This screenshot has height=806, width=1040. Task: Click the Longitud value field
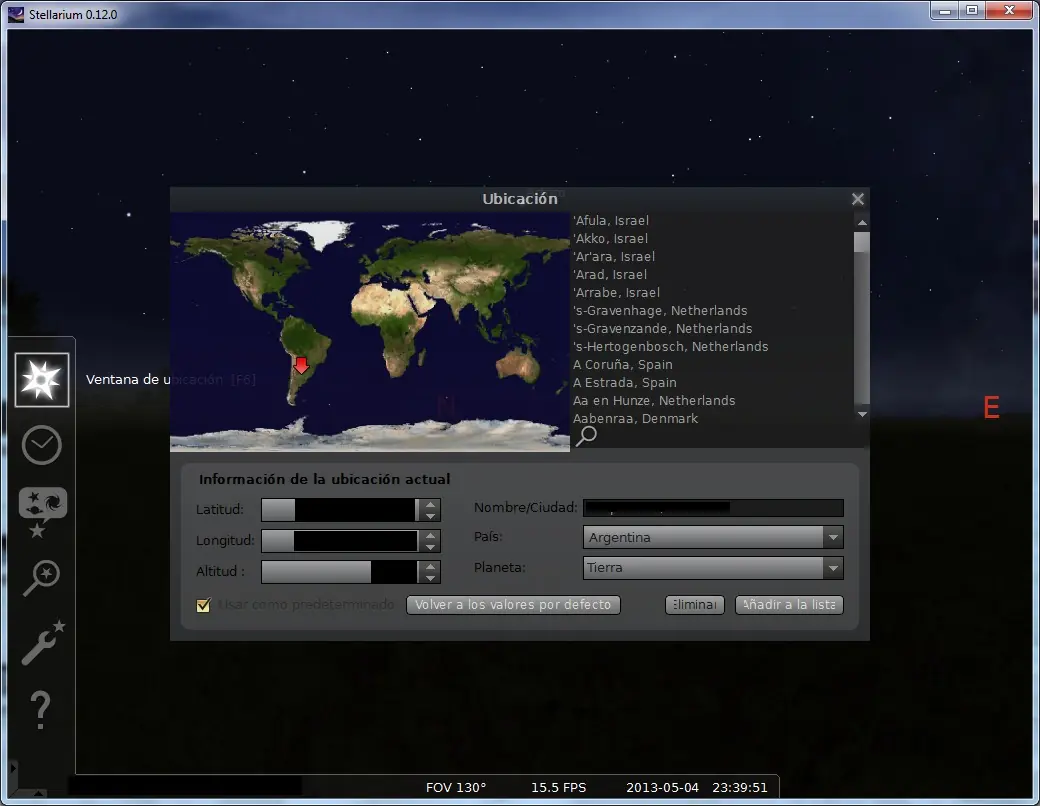pyautogui.click(x=341, y=541)
